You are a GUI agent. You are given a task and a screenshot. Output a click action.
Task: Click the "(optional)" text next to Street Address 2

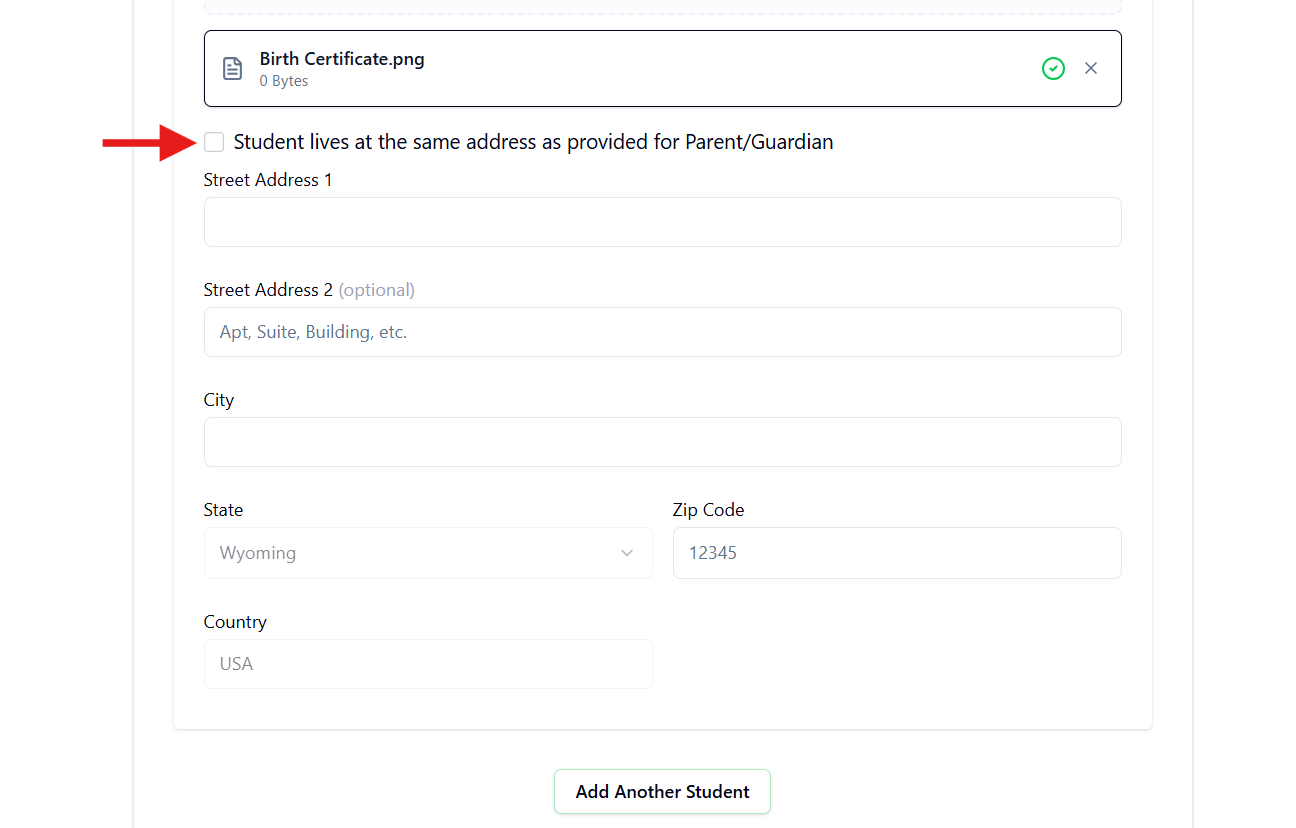coord(376,290)
